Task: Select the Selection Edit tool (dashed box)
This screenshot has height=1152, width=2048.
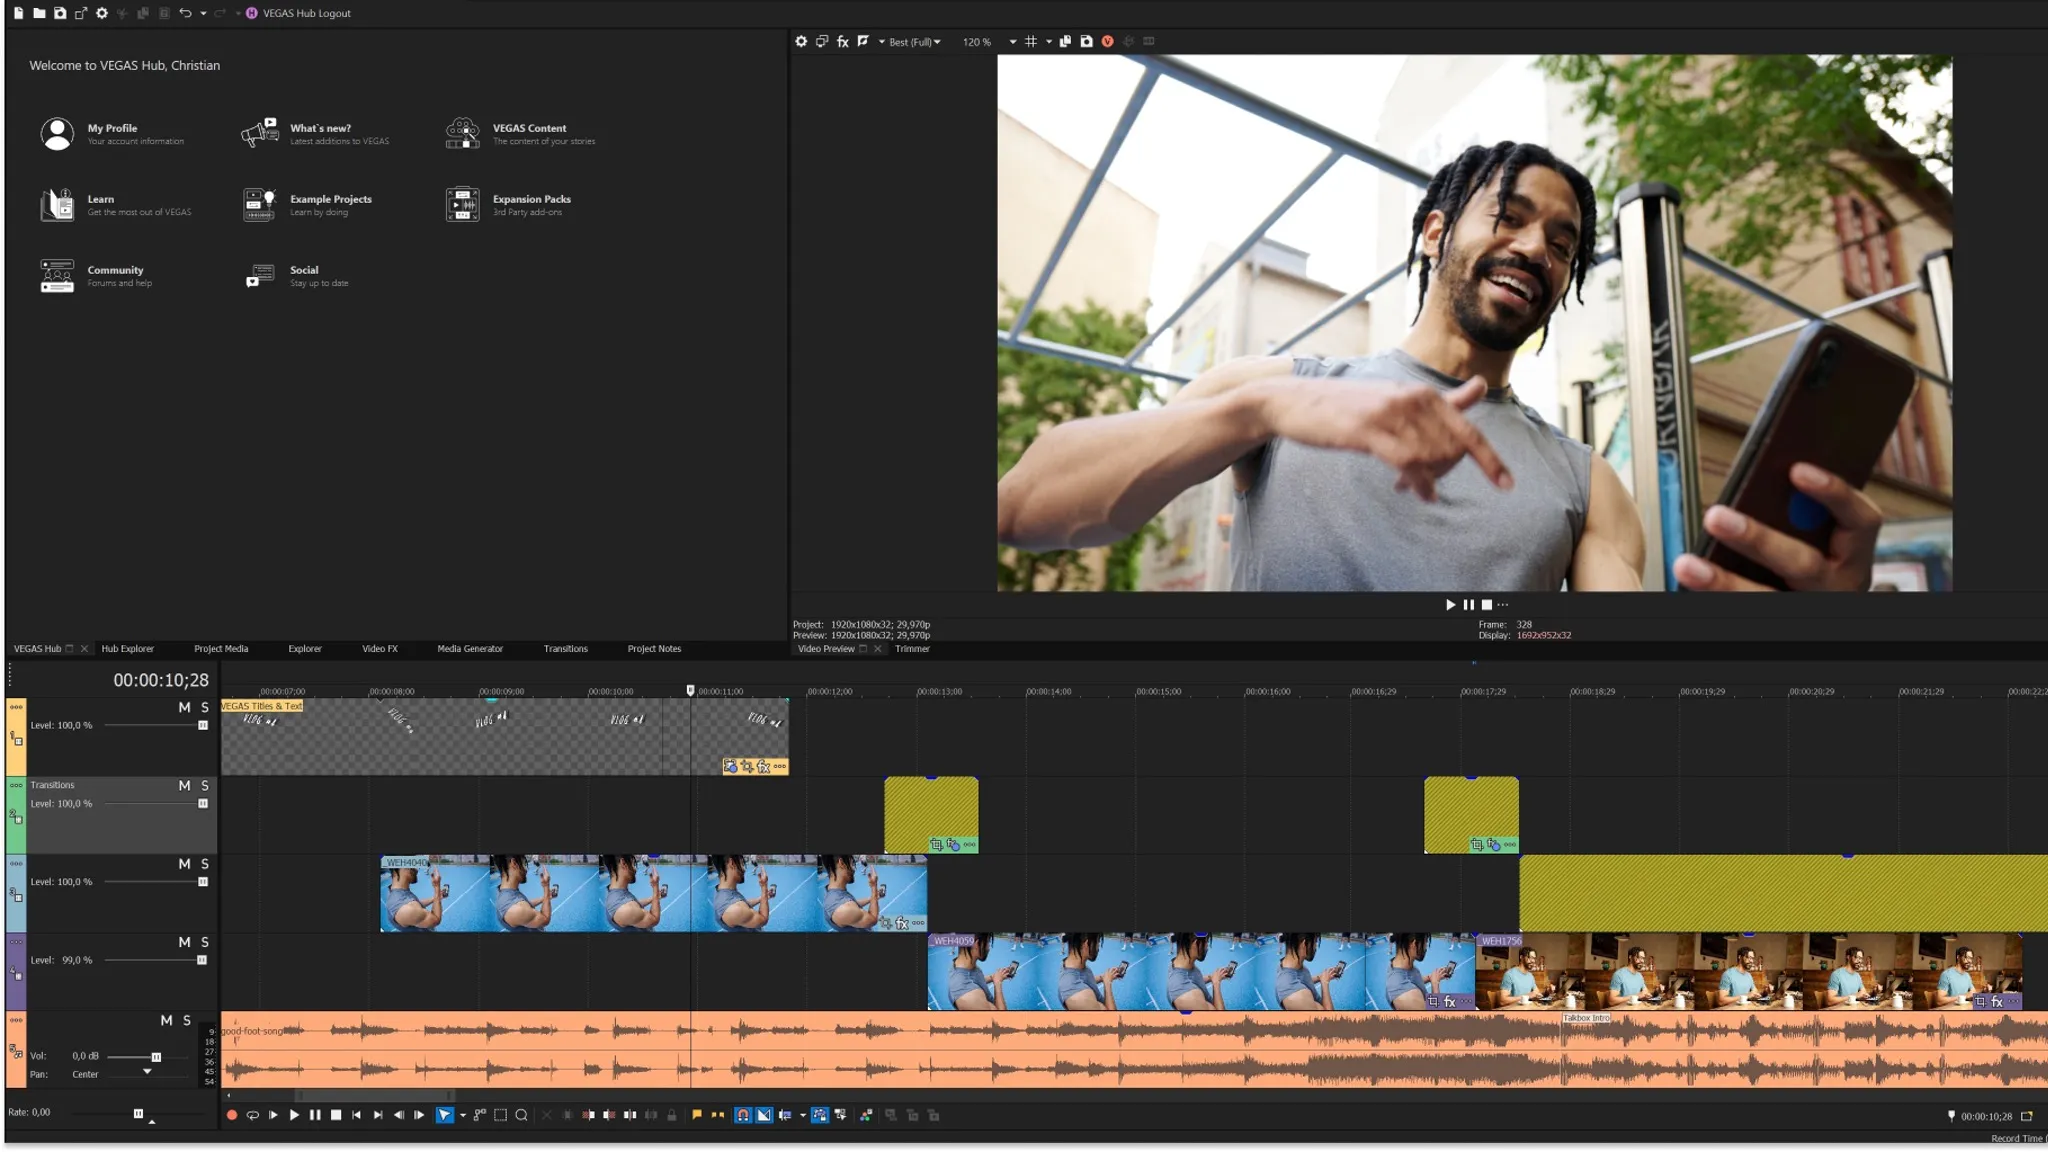Action: click(x=501, y=1115)
